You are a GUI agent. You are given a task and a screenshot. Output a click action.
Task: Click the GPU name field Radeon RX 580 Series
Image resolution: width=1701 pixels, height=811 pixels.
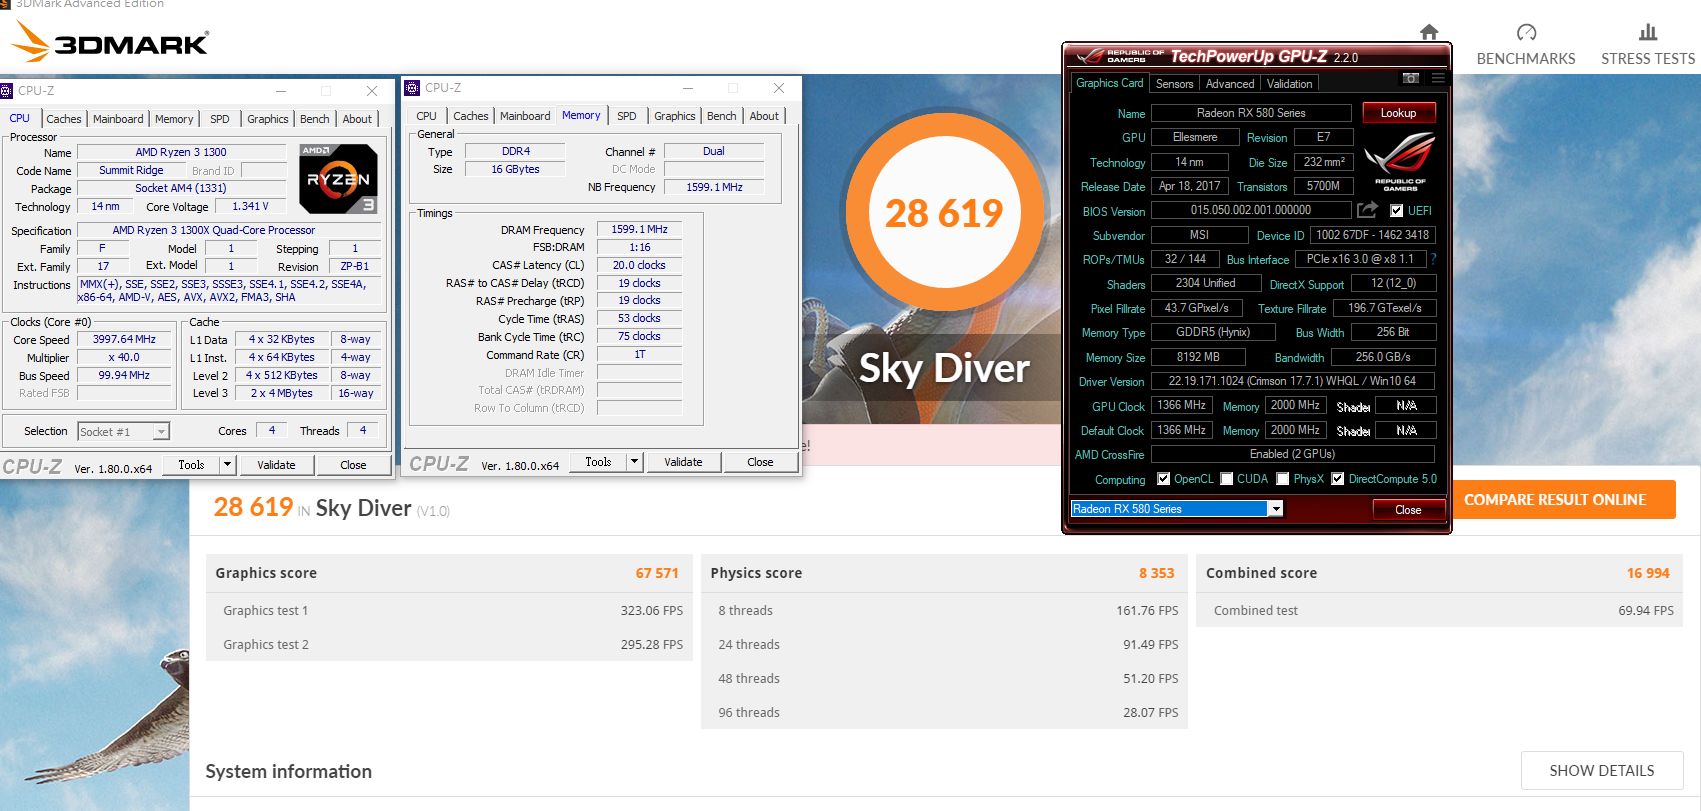1251,113
